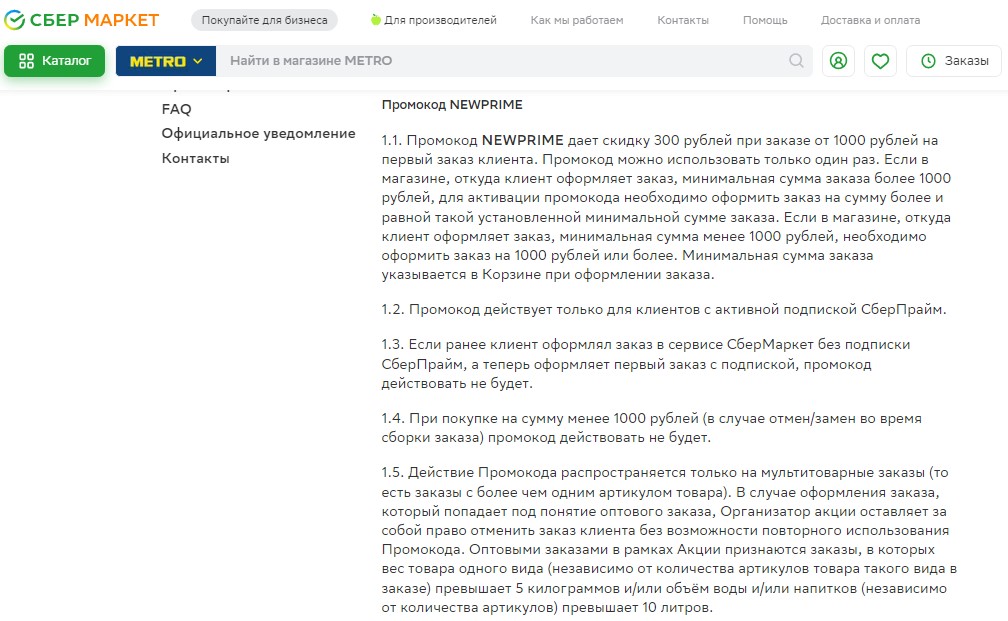1008x621 pixels.
Task: Open Доставка и оплата link
Action: click(870, 20)
